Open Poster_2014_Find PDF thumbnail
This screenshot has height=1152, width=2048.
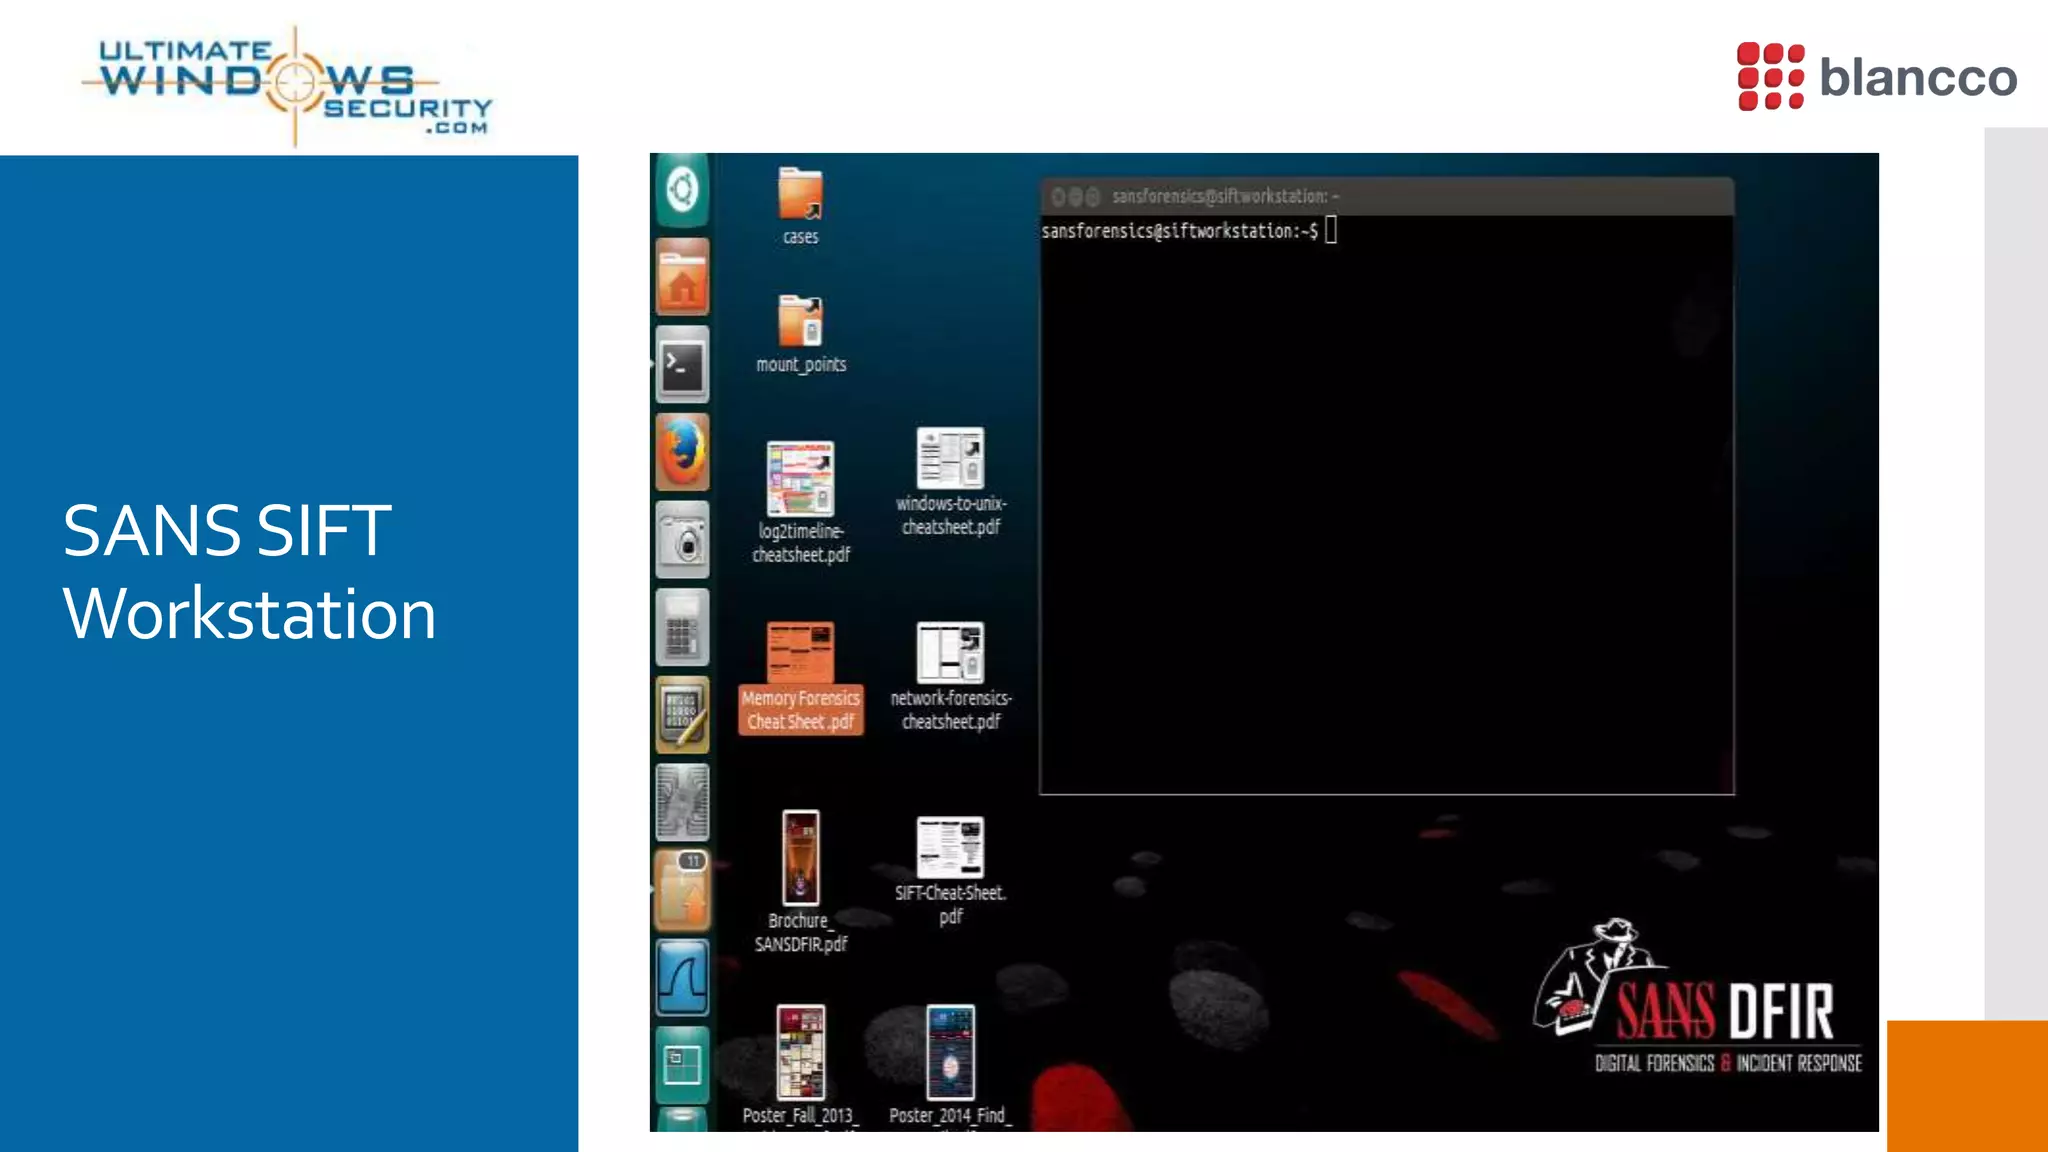950,1052
